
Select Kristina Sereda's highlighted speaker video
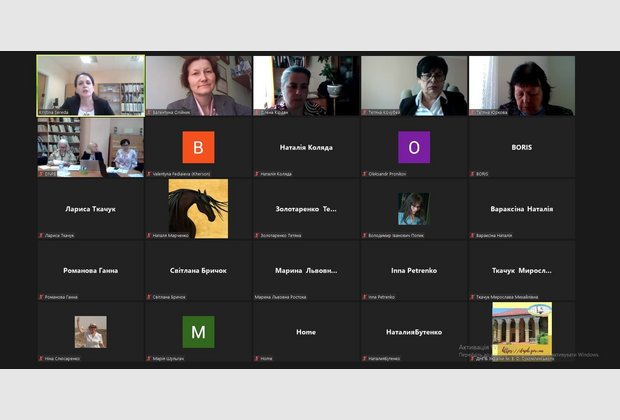click(90, 85)
